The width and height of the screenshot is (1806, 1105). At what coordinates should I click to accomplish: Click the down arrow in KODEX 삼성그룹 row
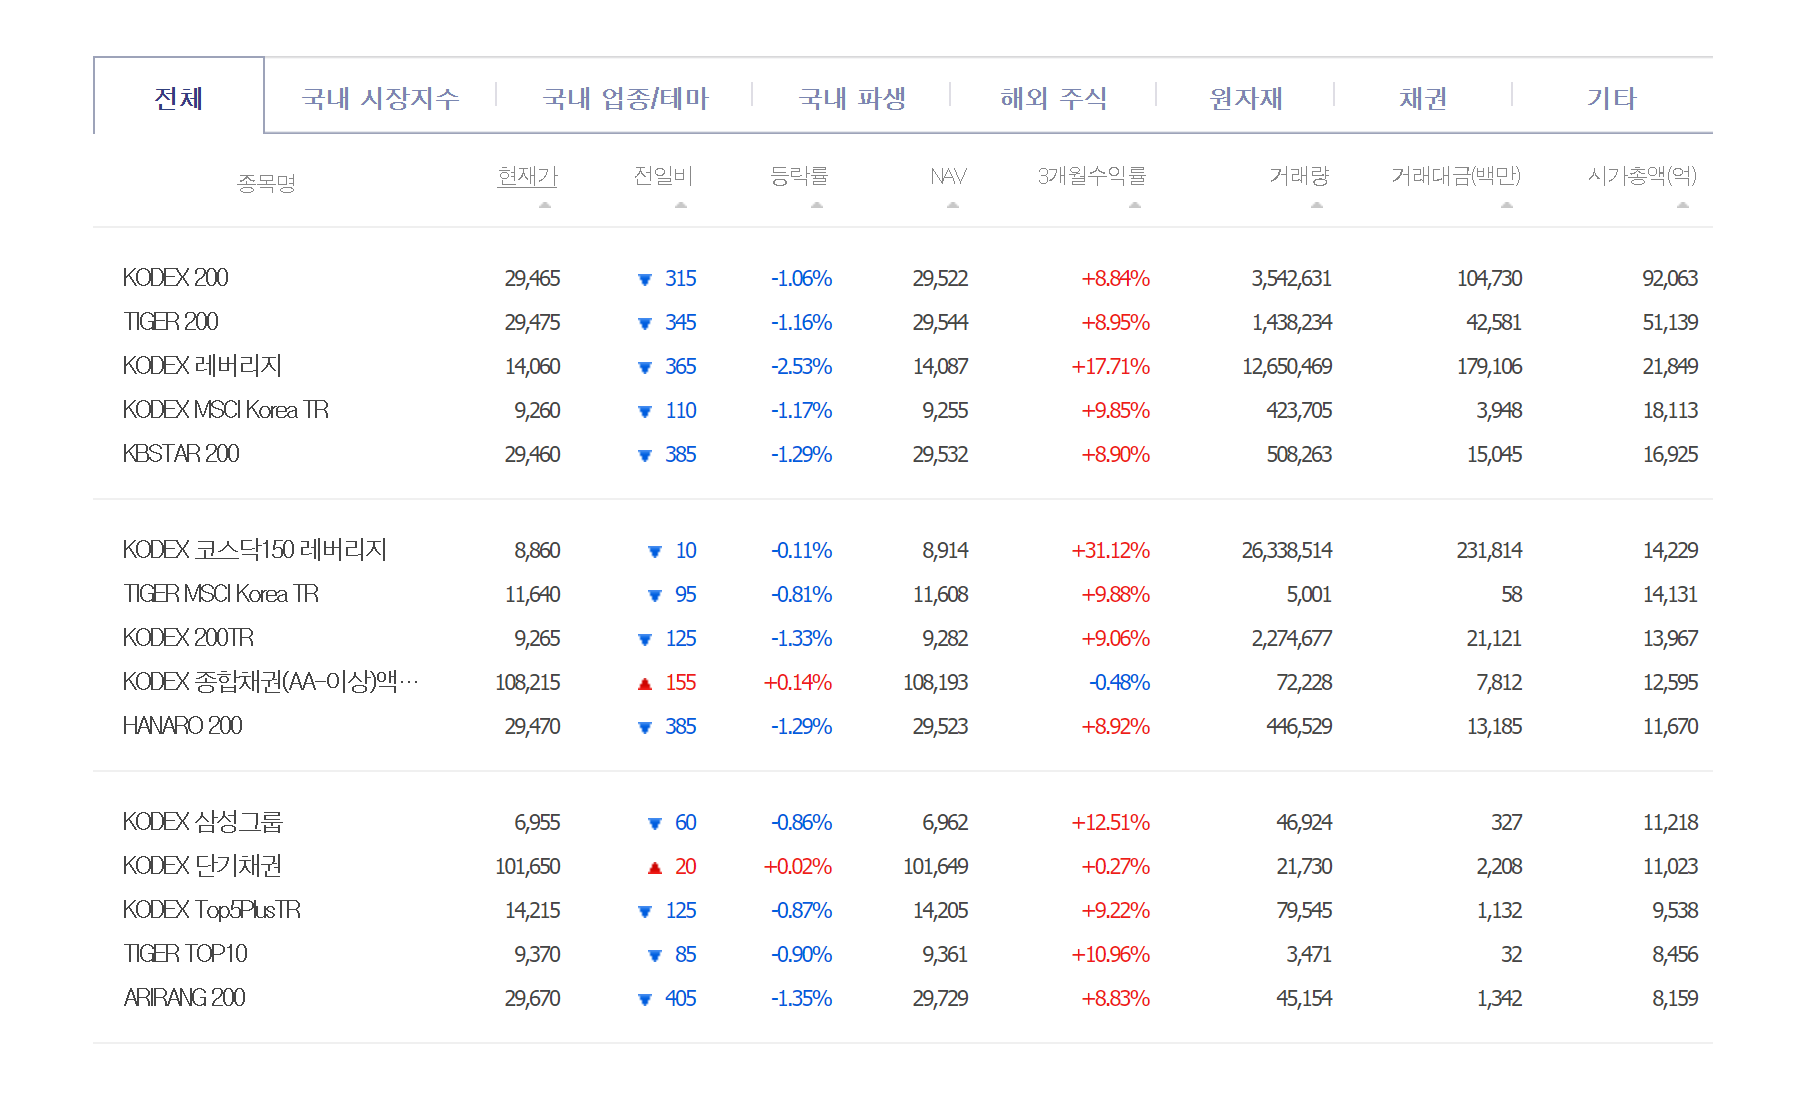tap(655, 823)
